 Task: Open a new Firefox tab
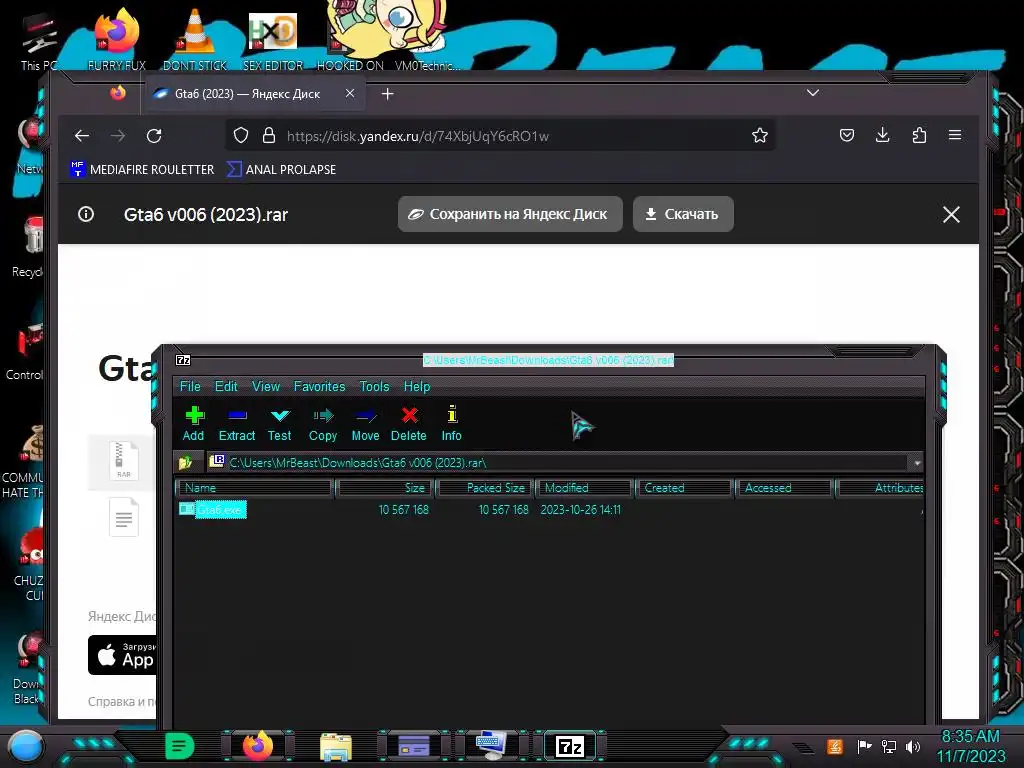click(387, 94)
